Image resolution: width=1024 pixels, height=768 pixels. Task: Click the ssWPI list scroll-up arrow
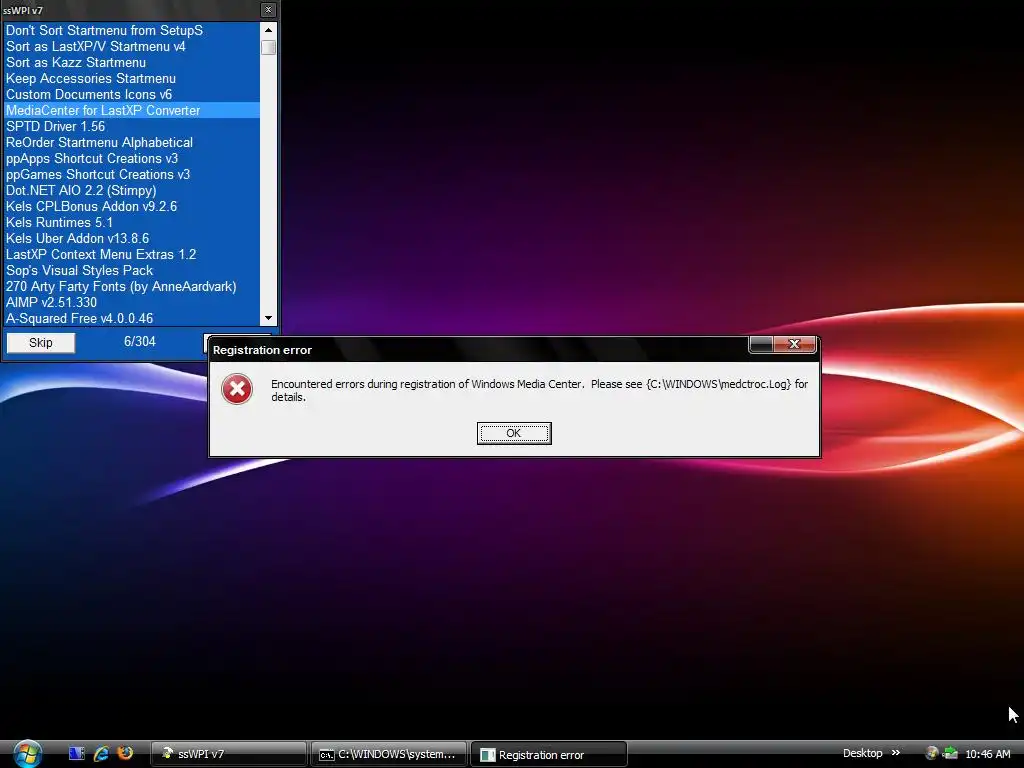[x=268, y=30]
